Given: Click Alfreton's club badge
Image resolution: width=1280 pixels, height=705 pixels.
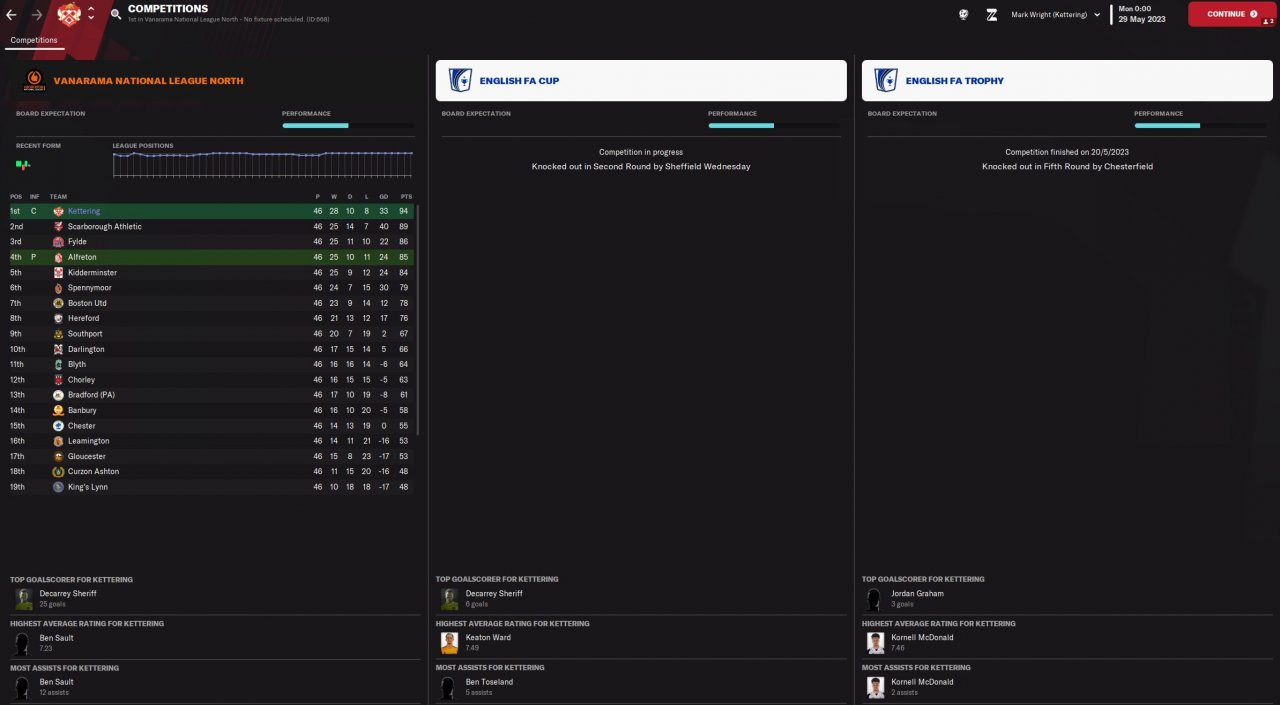Looking at the screenshot, I should click(58, 257).
